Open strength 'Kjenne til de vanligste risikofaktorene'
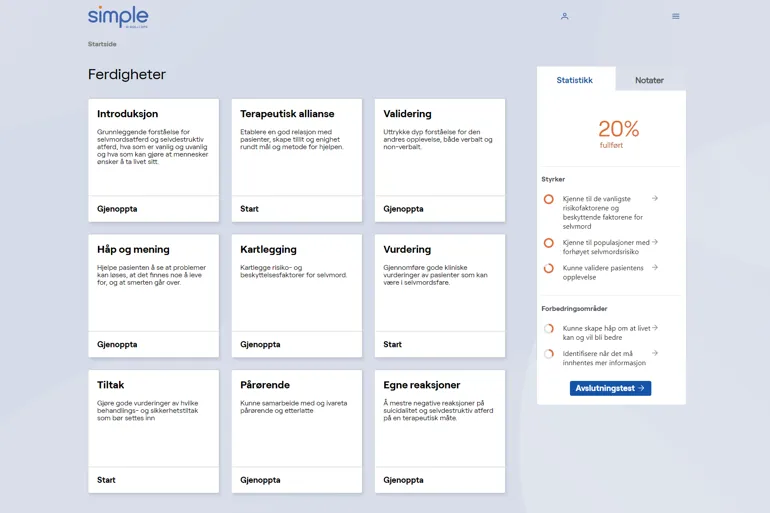The width and height of the screenshot is (770, 513). tap(603, 213)
